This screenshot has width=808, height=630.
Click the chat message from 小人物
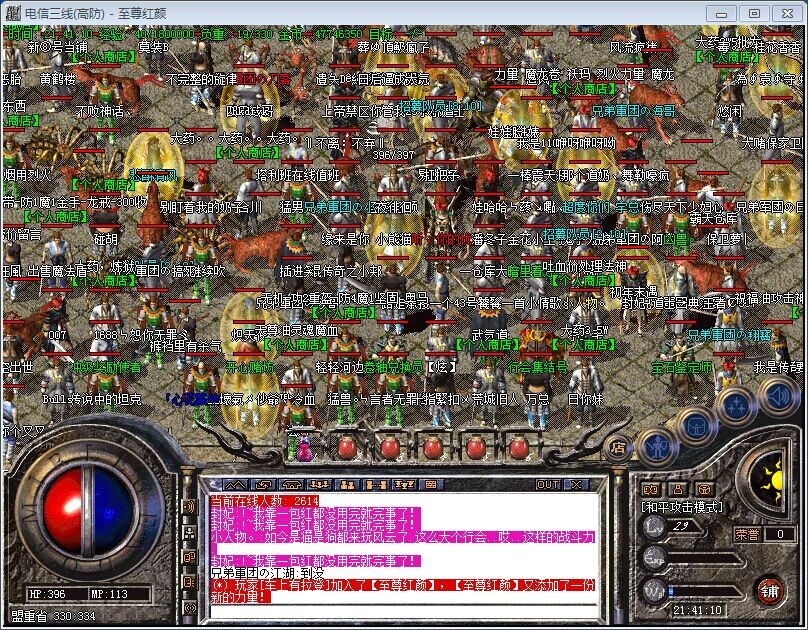pyautogui.click(x=403, y=543)
